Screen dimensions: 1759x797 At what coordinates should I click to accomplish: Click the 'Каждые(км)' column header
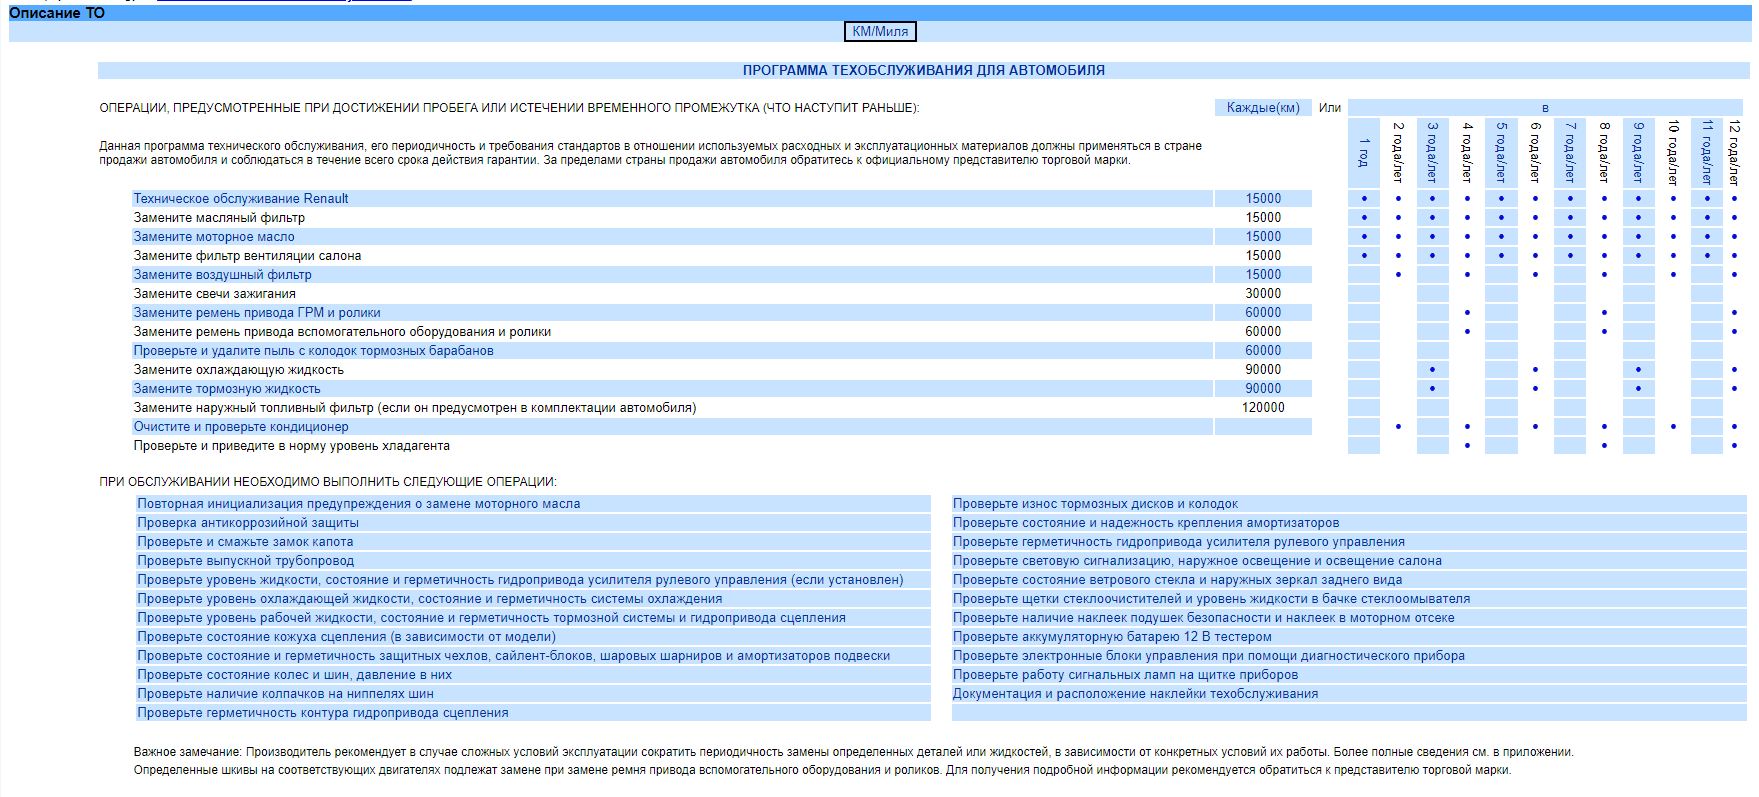[1263, 108]
